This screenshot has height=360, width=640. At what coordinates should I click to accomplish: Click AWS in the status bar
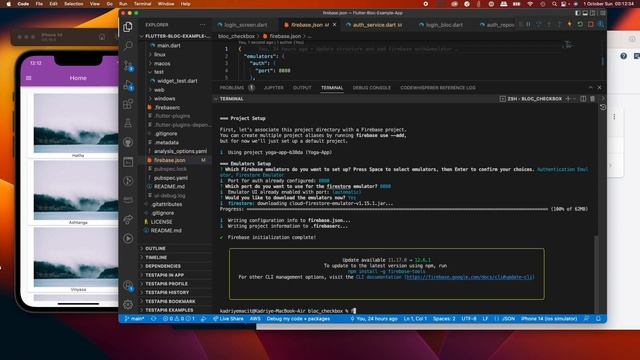click(255, 318)
